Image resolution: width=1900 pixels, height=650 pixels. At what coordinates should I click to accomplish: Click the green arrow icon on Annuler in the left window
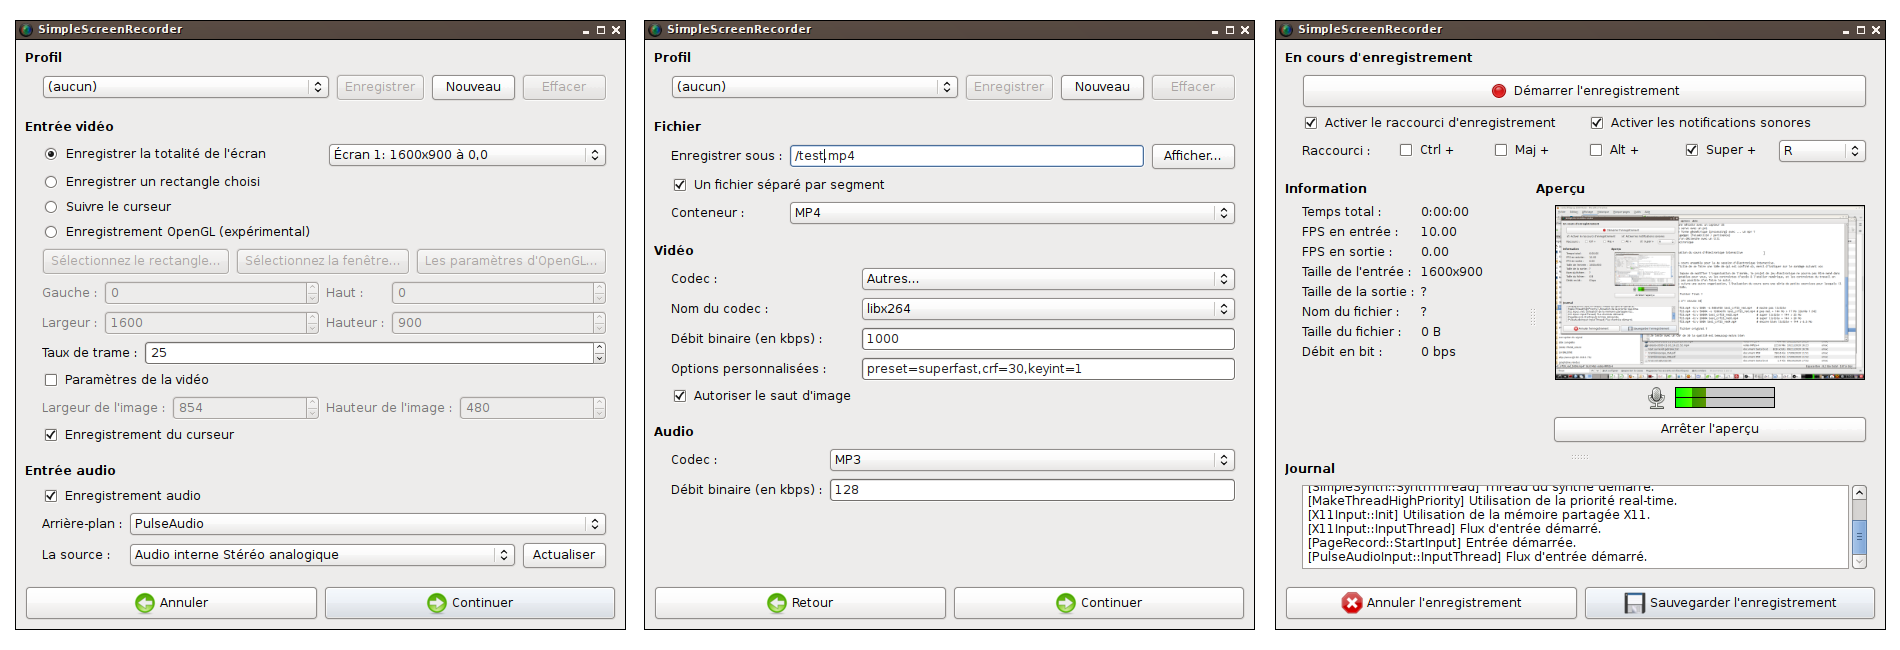(x=145, y=603)
